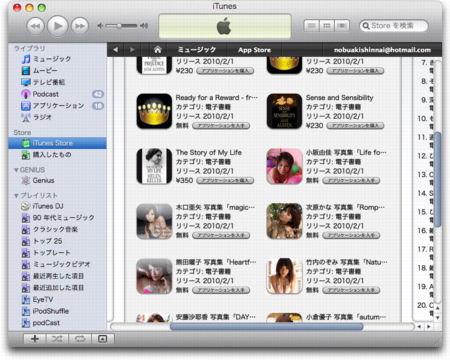Viewport: 450px width, 360px height.
Task: Click the アプリケーション update badge 18
Action: [98, 106]
